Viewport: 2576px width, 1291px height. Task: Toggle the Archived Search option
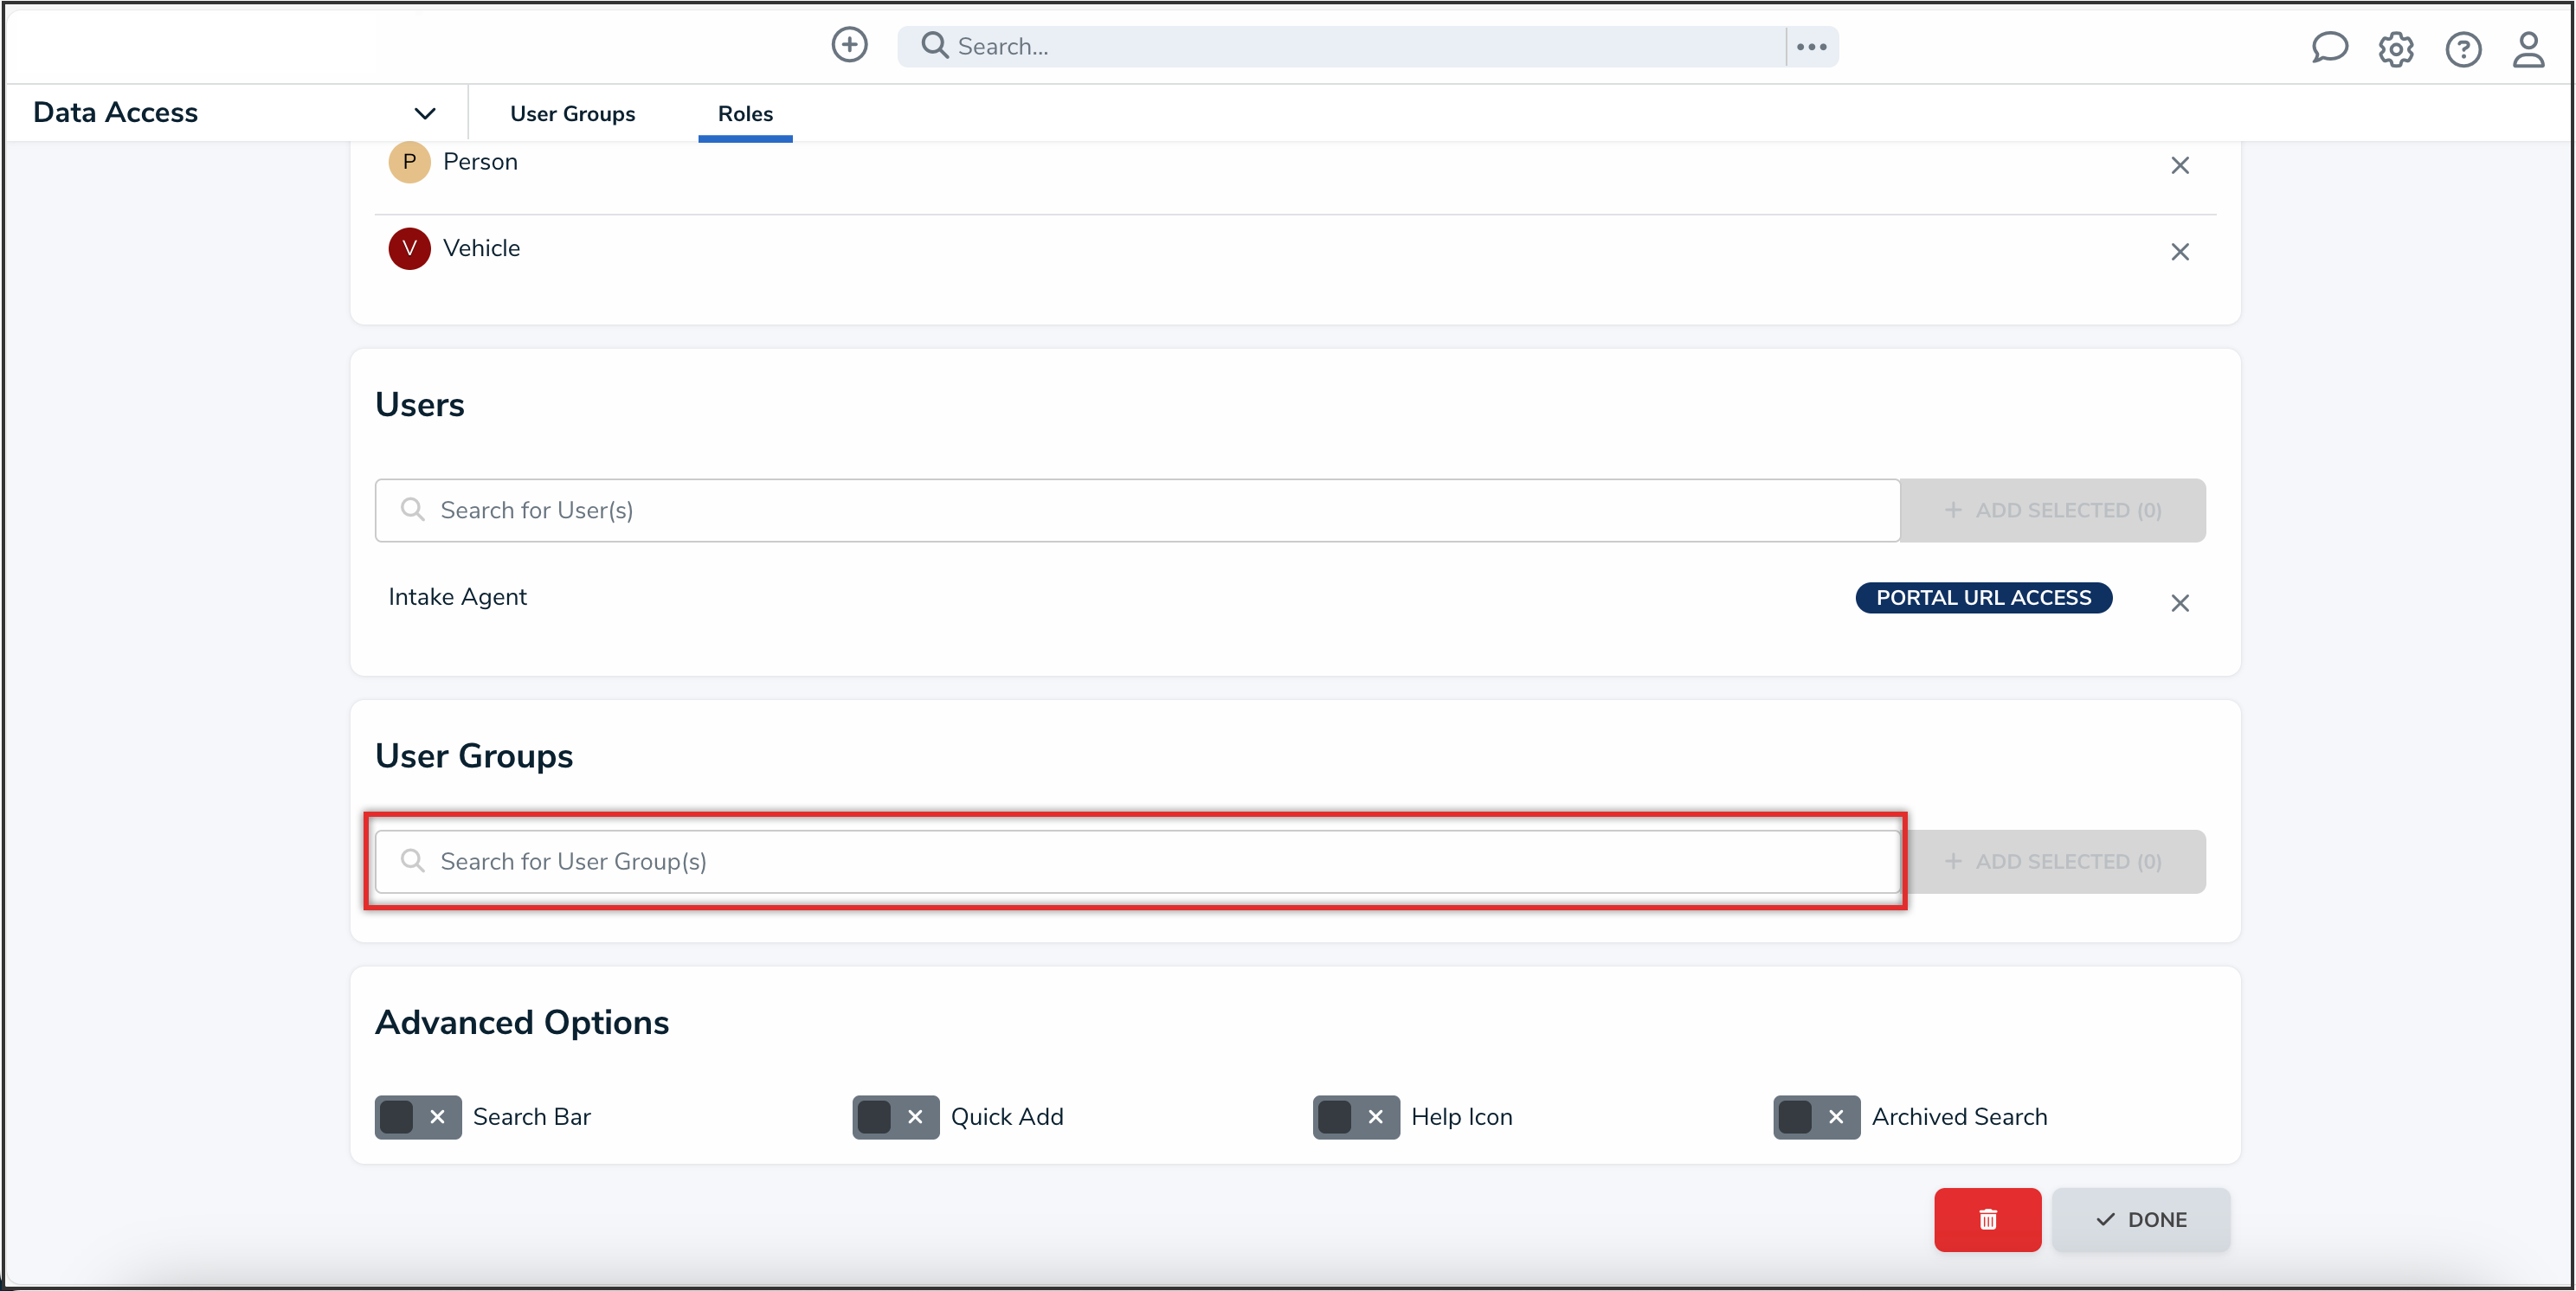pos(1816,1117)
